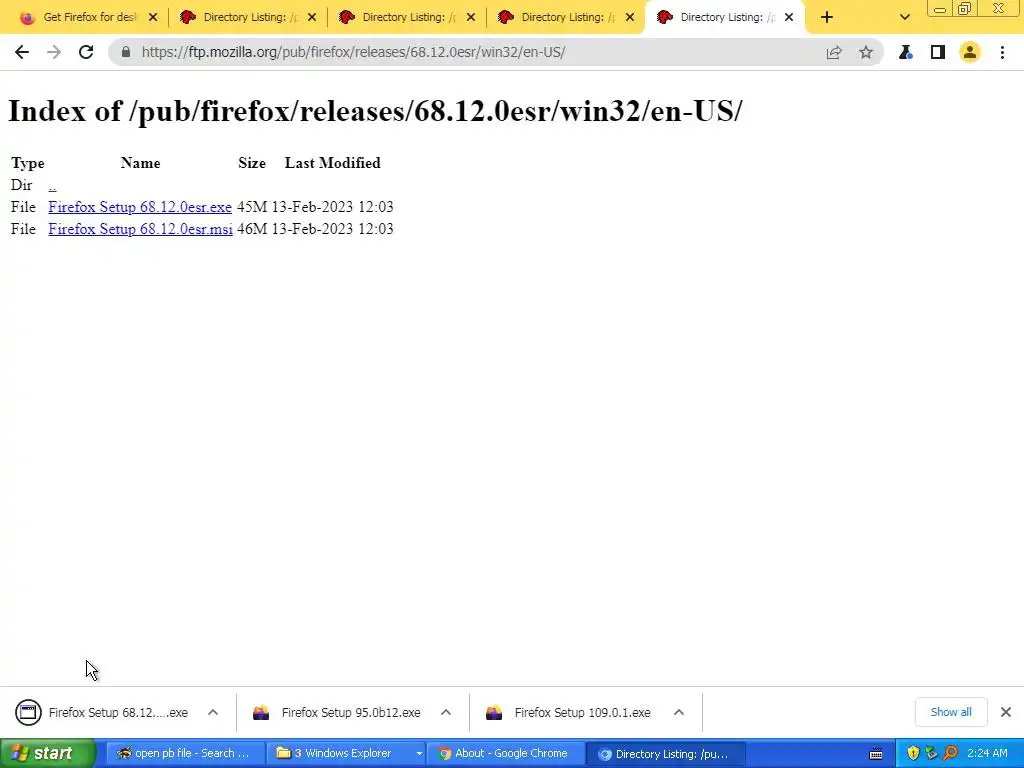Image resolution: width=1024 pixels, height=768 pixels.
Task: Click the 13-Feb-2023 12:03 date for .msi row
Action: pyautogui.click(x=332, y=229)
